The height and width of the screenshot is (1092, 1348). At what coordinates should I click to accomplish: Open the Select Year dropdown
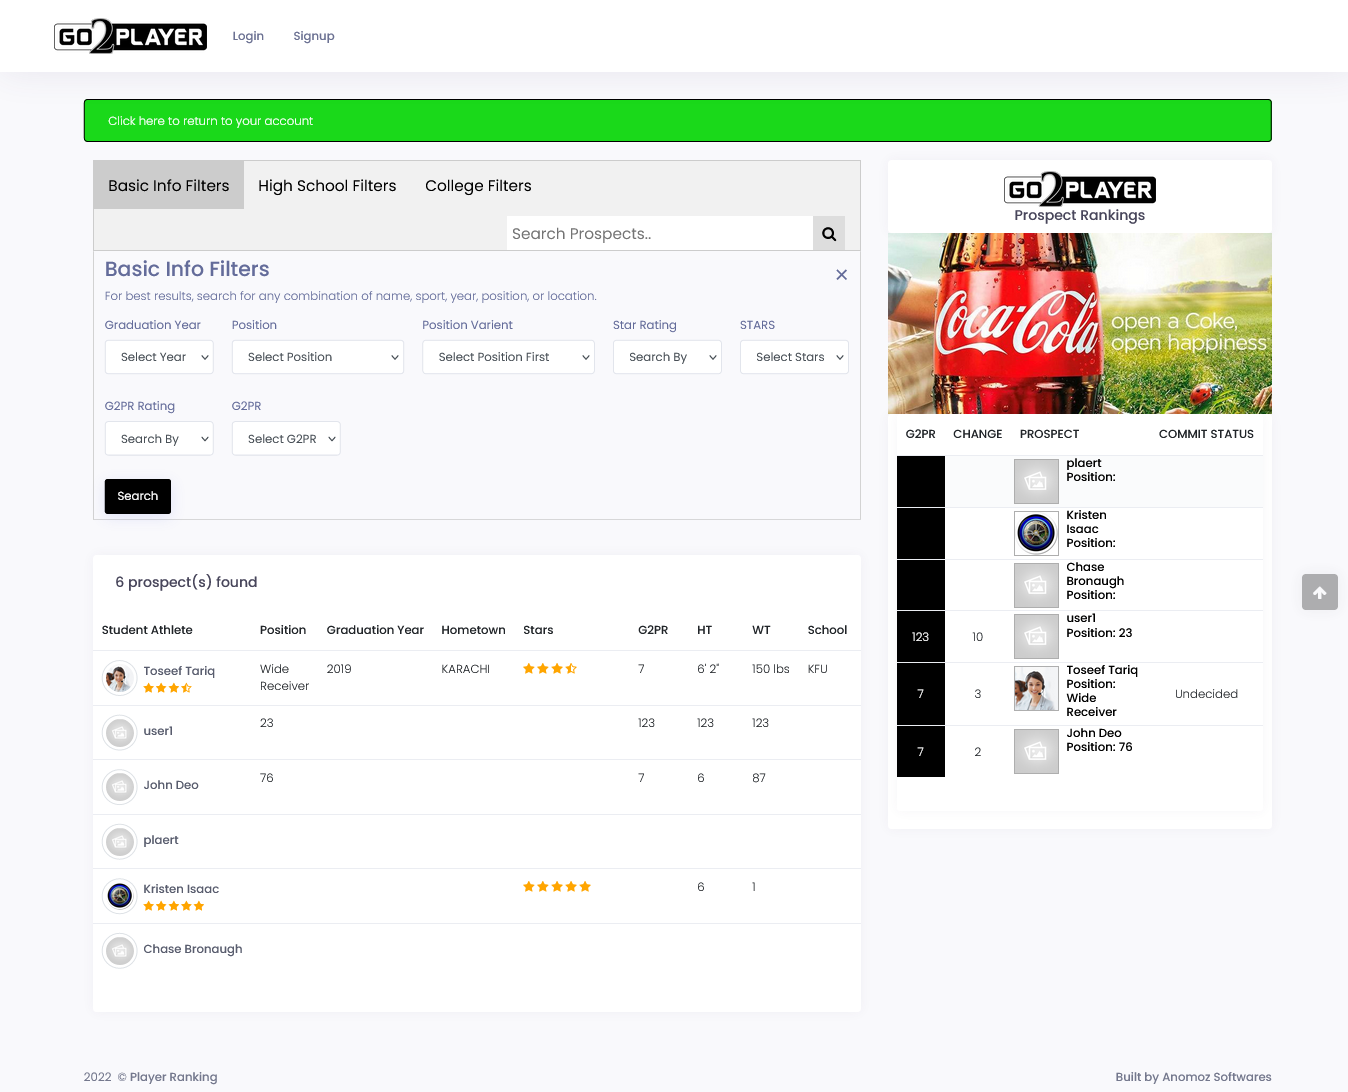pos(159,357)
